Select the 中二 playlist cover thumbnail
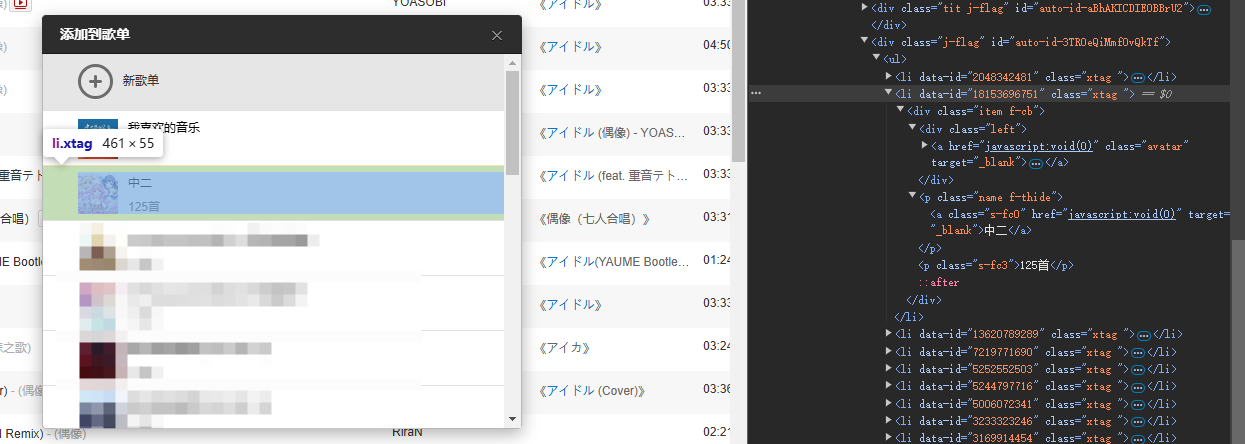This screenshot has width=1245, height=444. (98, 194)
